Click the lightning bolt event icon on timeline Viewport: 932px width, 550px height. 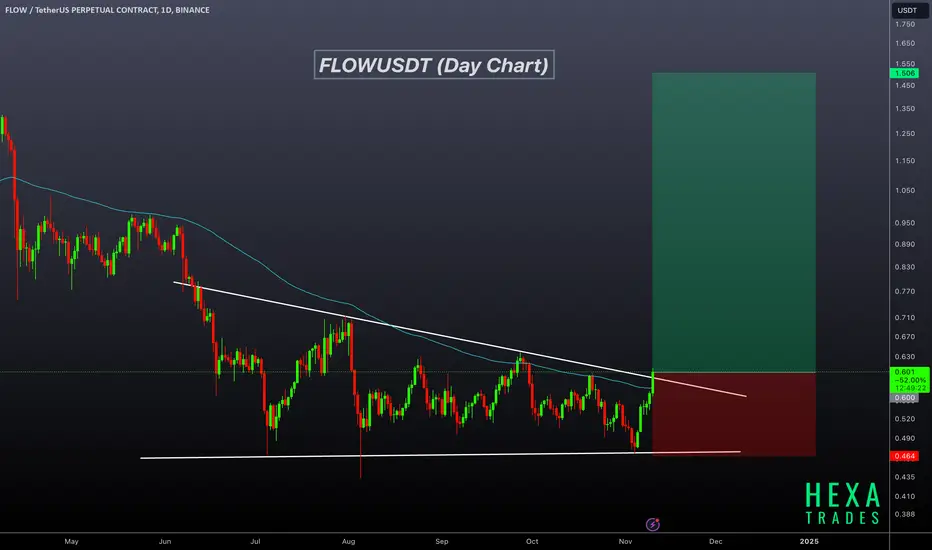point(653,524)
